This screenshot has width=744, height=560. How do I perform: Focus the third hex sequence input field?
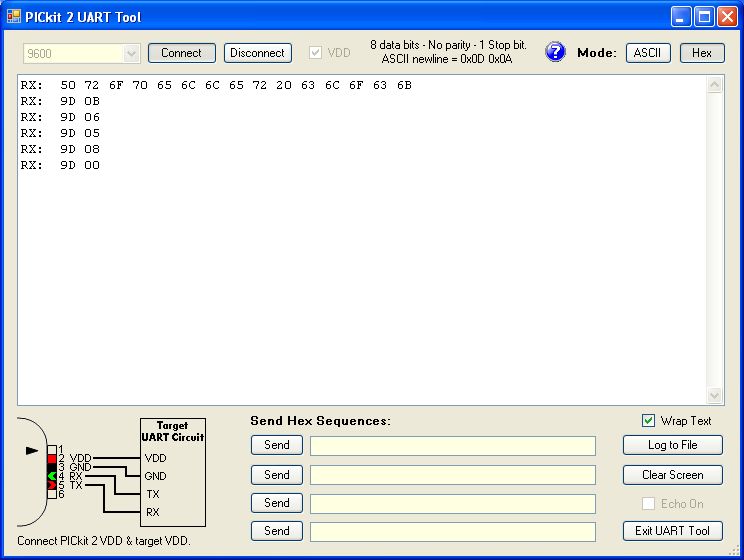point(453,504)
